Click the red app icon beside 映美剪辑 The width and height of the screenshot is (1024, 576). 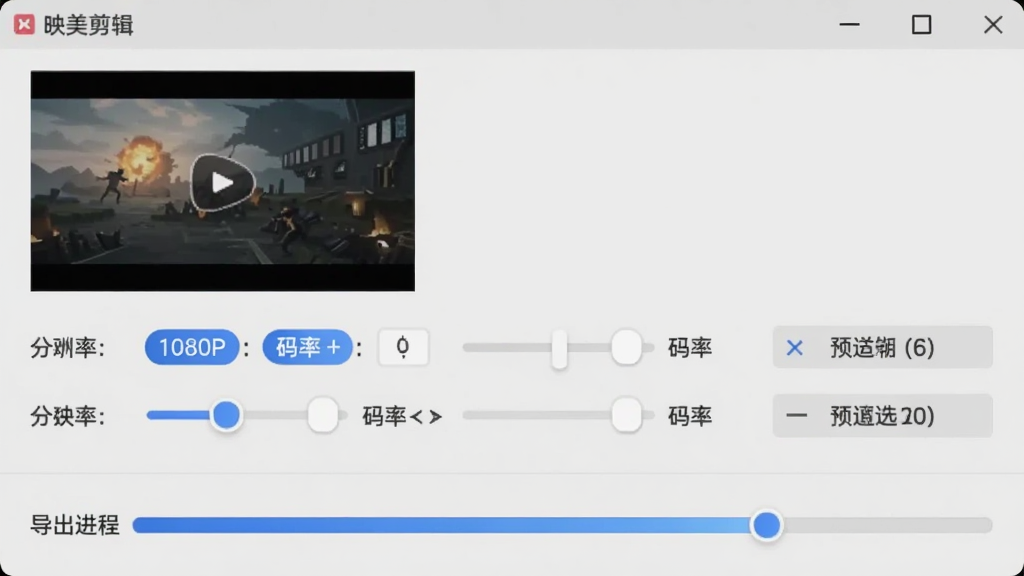(x=24, y=25)
